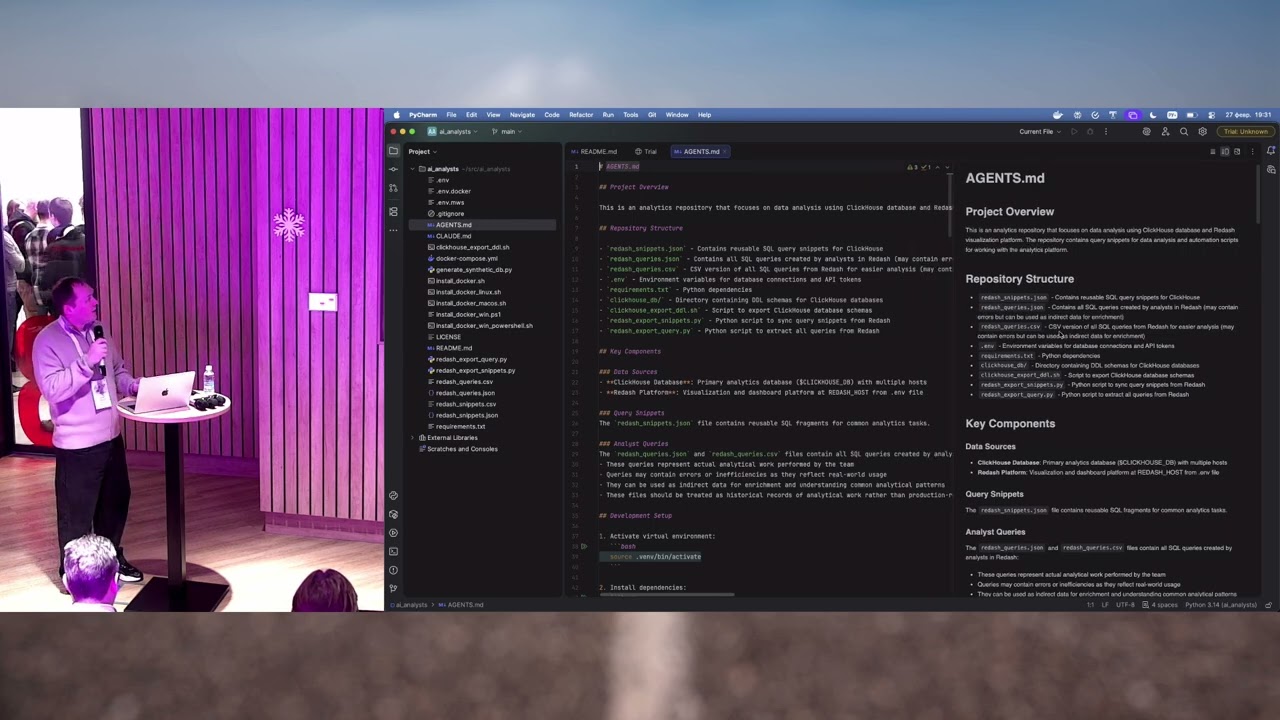Open the Terminal tool window icon
Screen dimensions: 1280x720
(x=393, y=551)
